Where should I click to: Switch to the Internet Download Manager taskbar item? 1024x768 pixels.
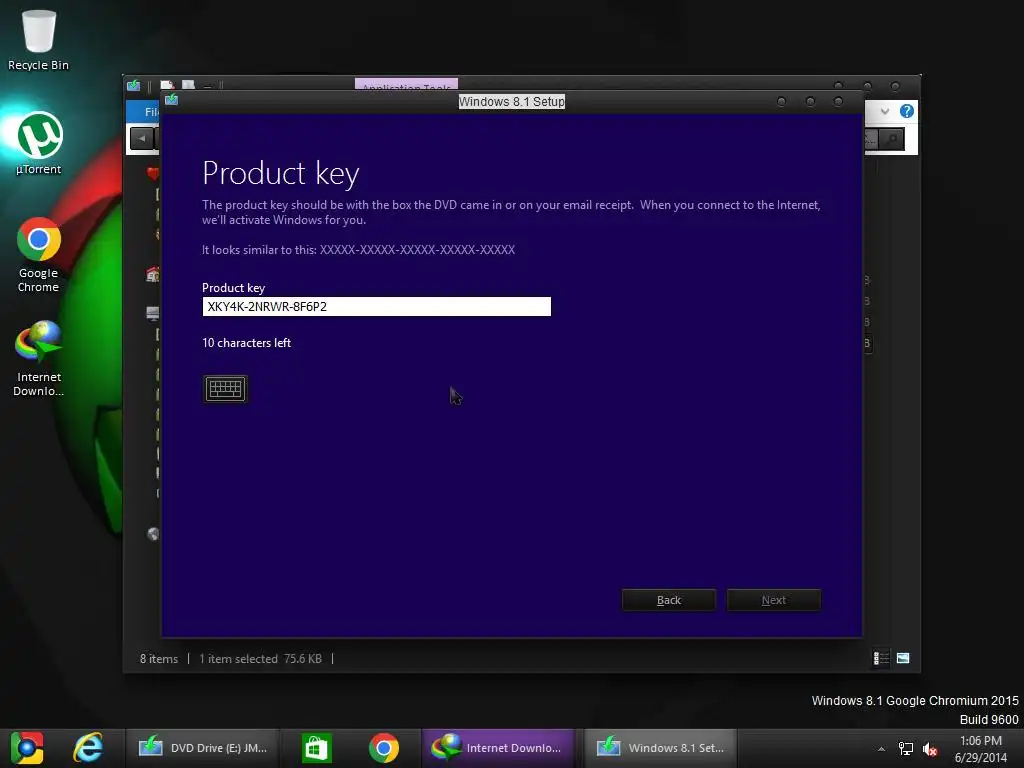pos(498,748)
